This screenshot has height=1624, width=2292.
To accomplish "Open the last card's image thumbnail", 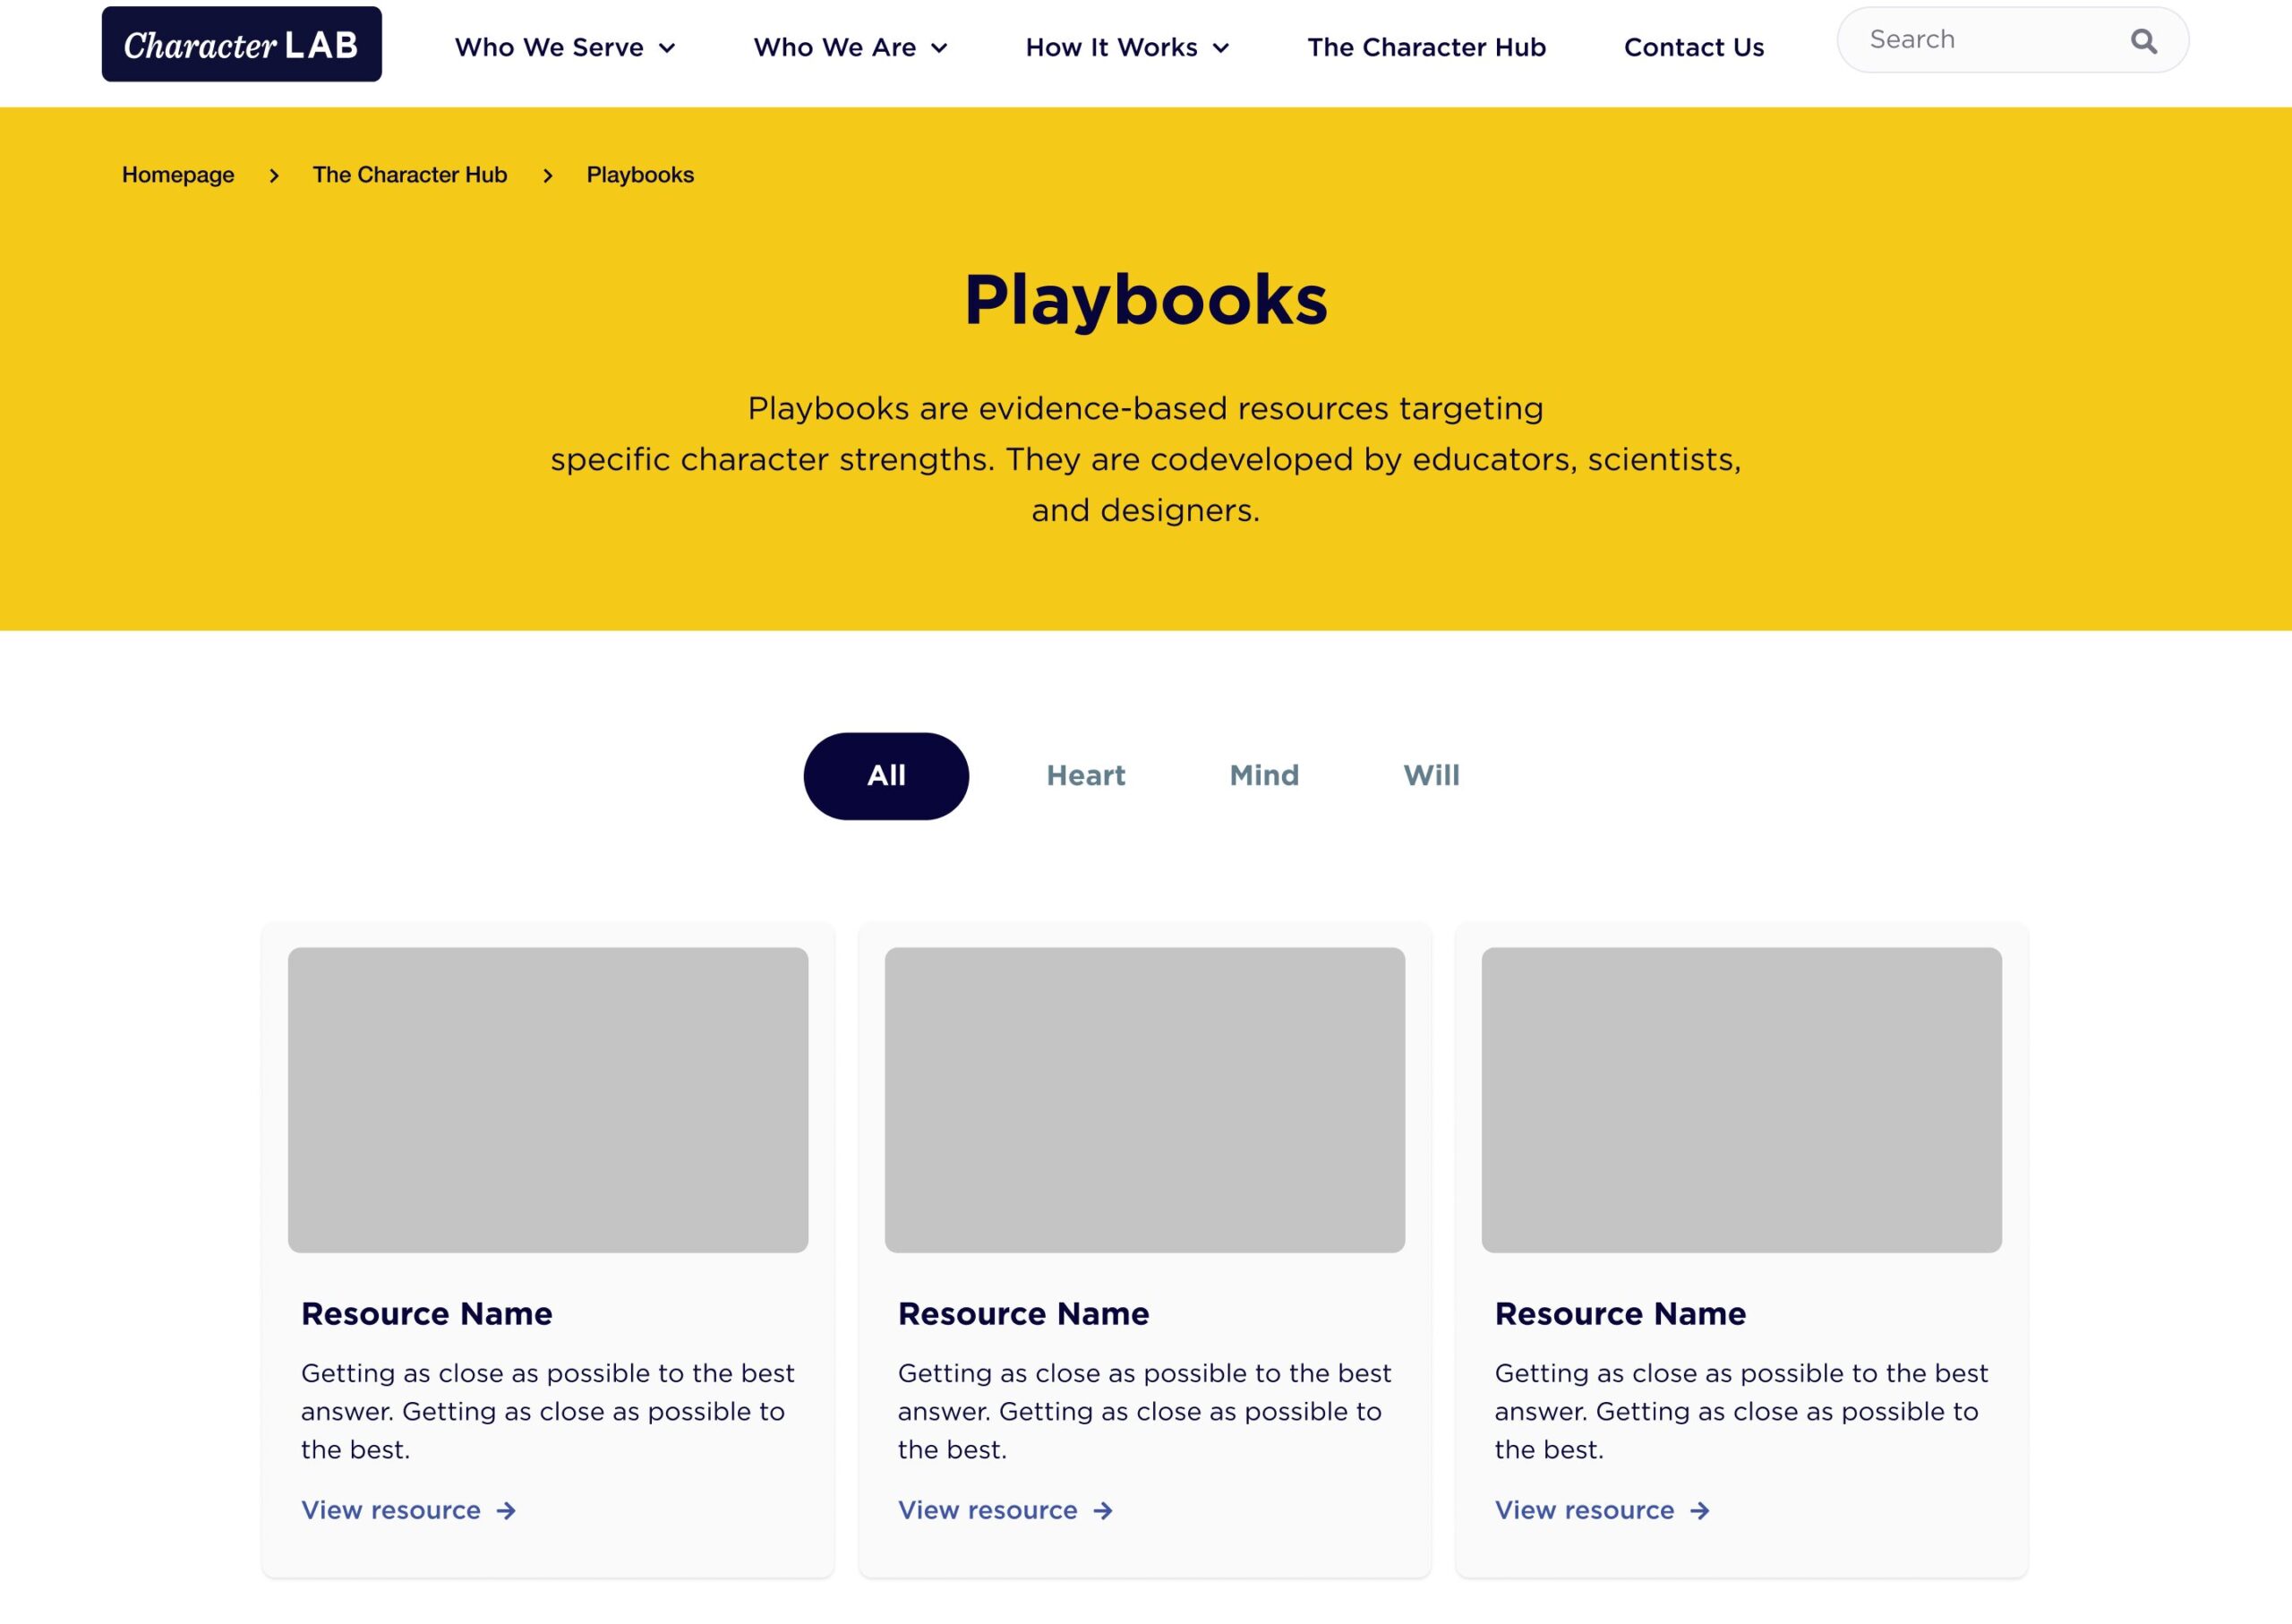I will [x=1742, y=1100].
